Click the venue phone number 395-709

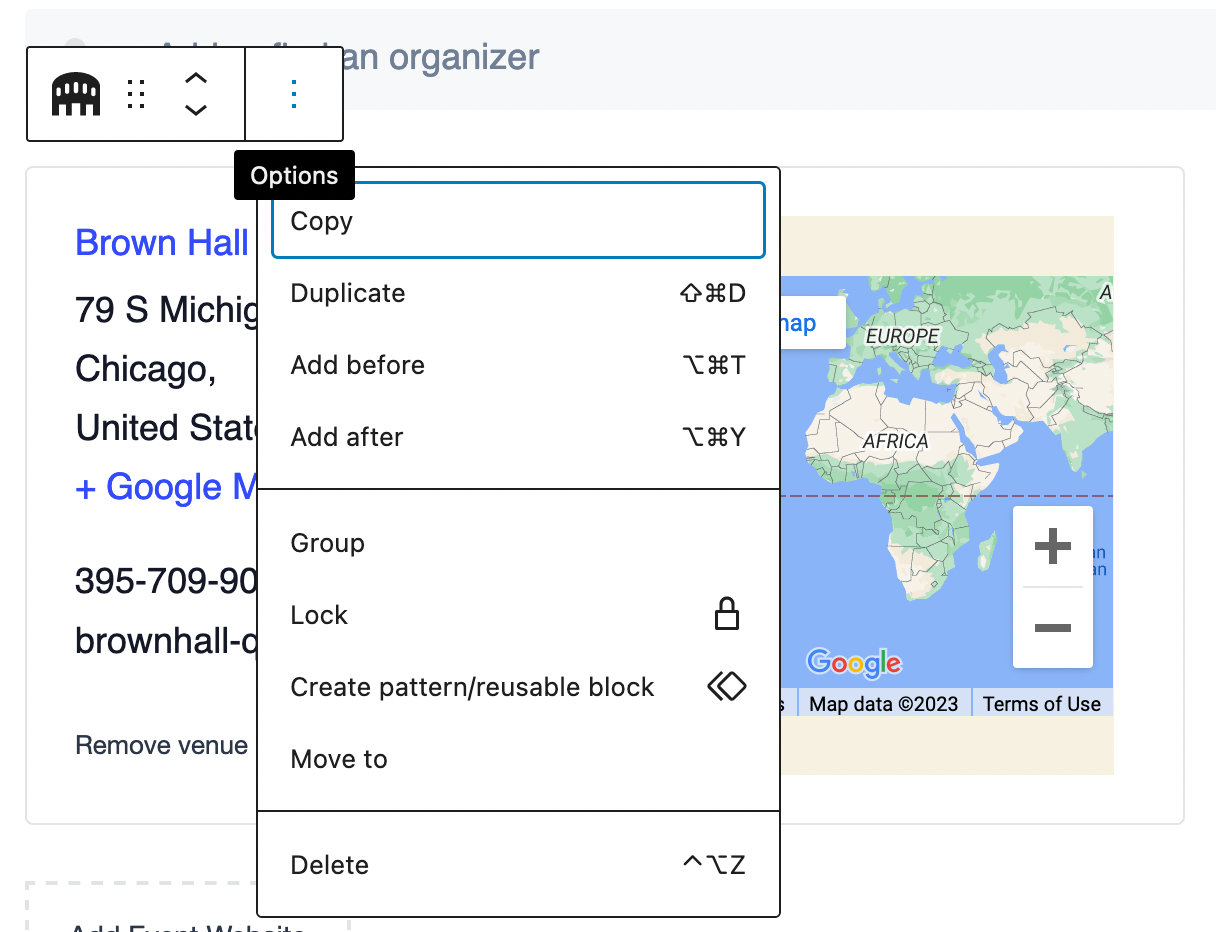166,581
